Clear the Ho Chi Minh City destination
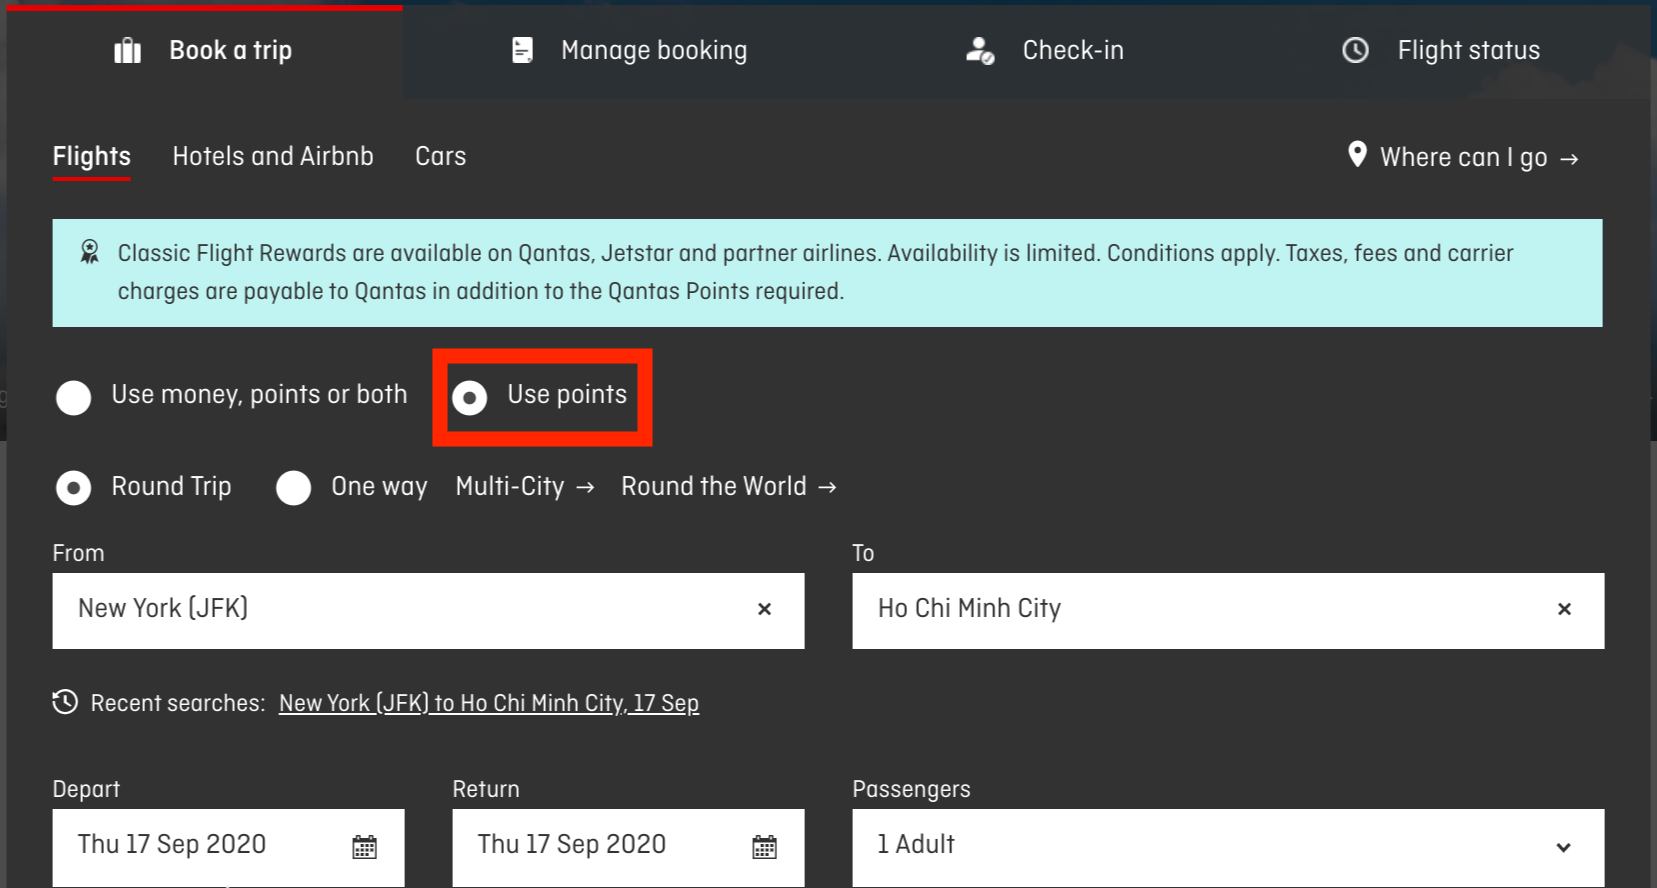This screenshot has height=888, width=1657. point(1564,609)
